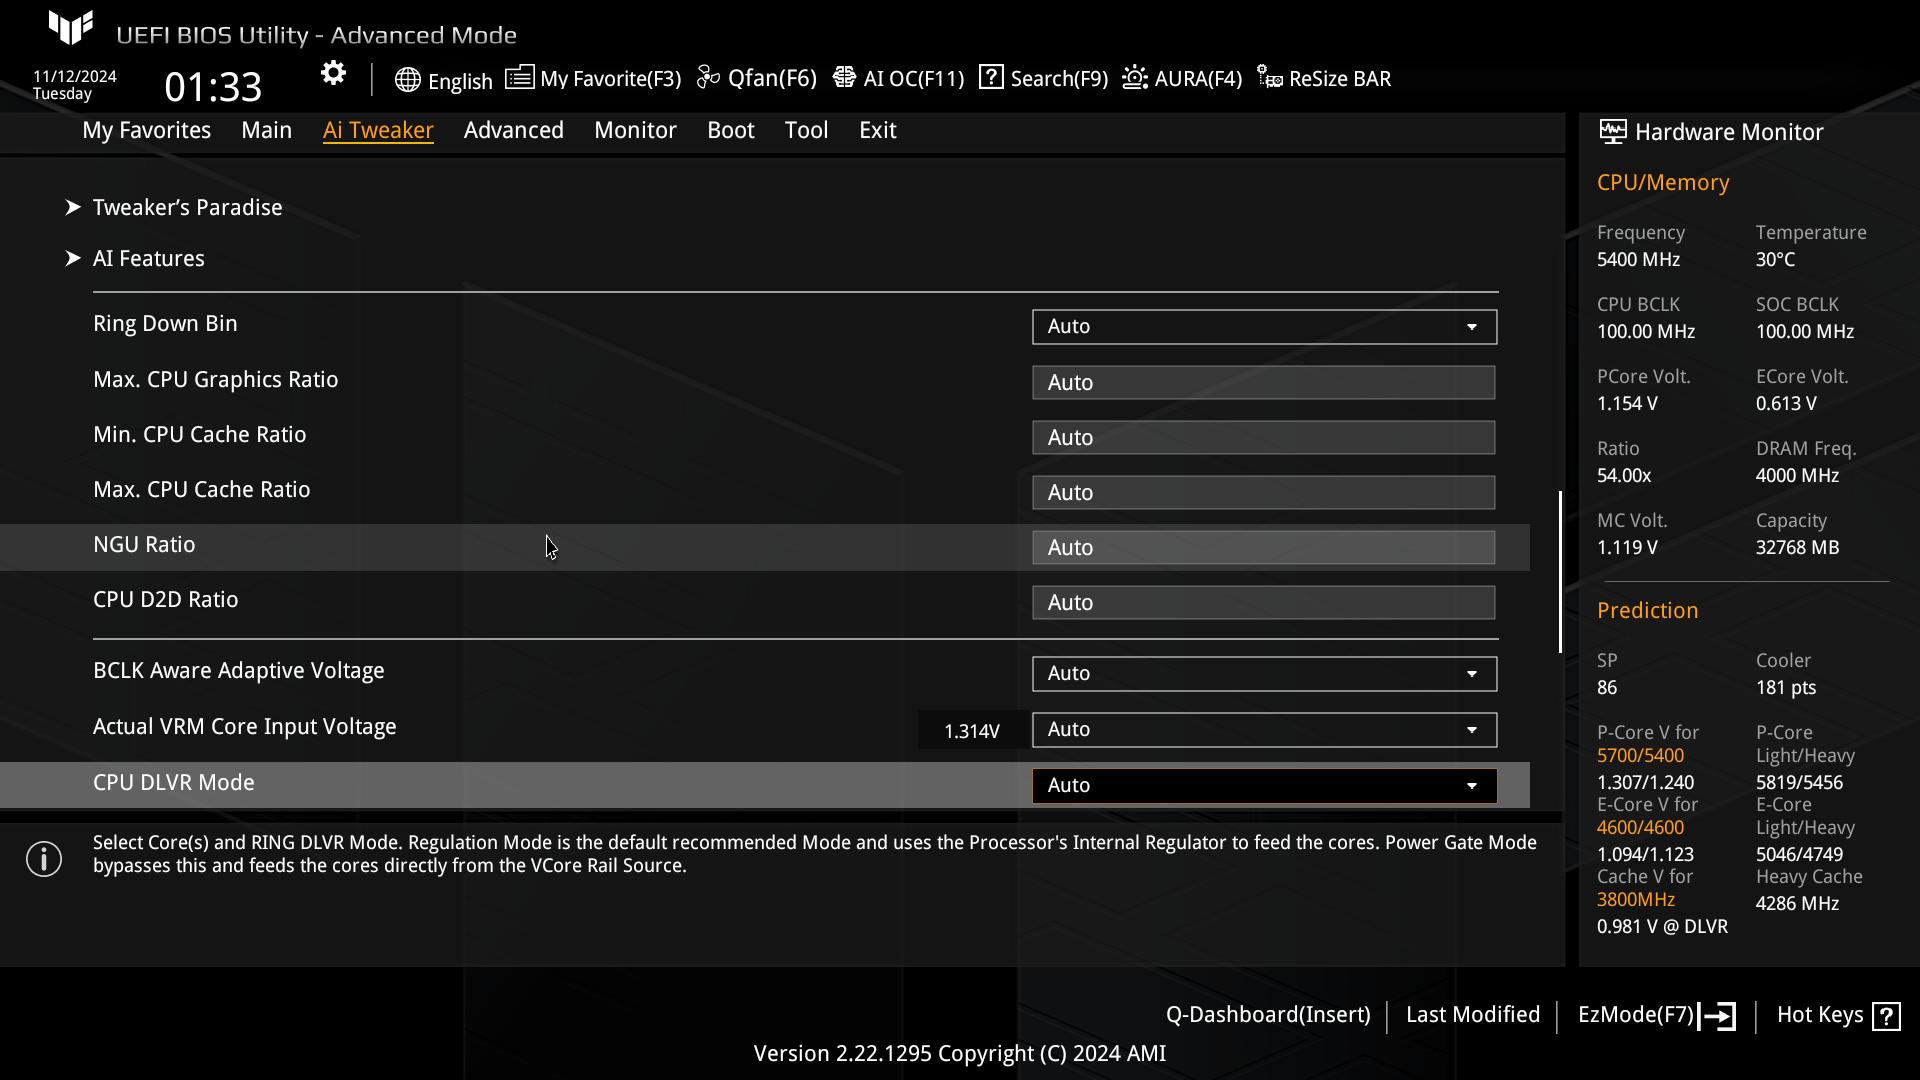This screenshot has height=1080, width=1920.
Task: Click Last Modified button
Action: [x=1472, y=1015]
